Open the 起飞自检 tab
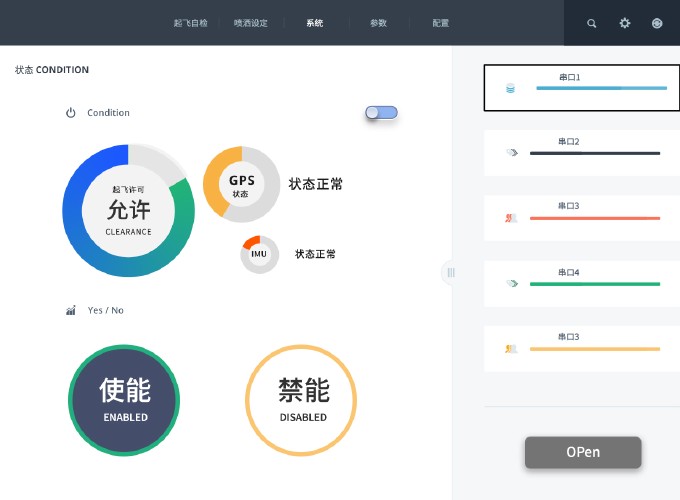The image size is (680, 500). click(x=190, y=23)
